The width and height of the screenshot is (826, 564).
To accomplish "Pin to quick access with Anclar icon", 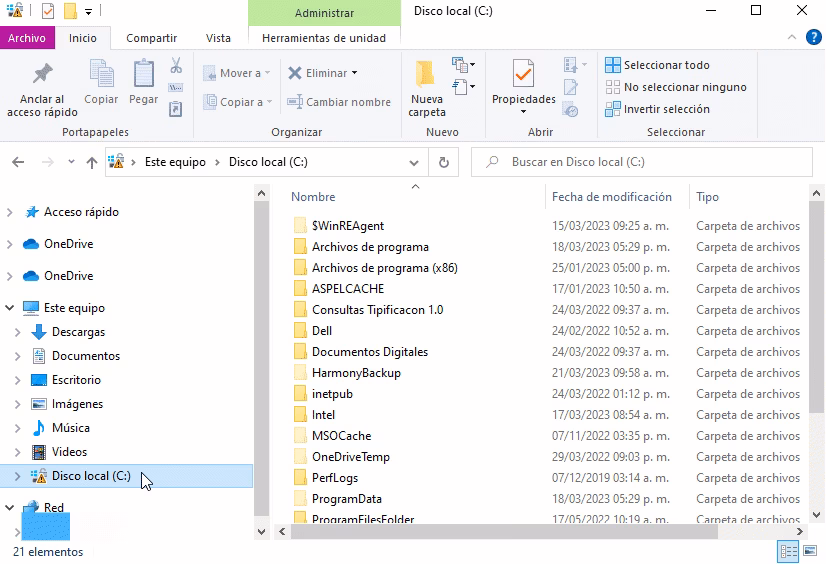I will point(42,90).
